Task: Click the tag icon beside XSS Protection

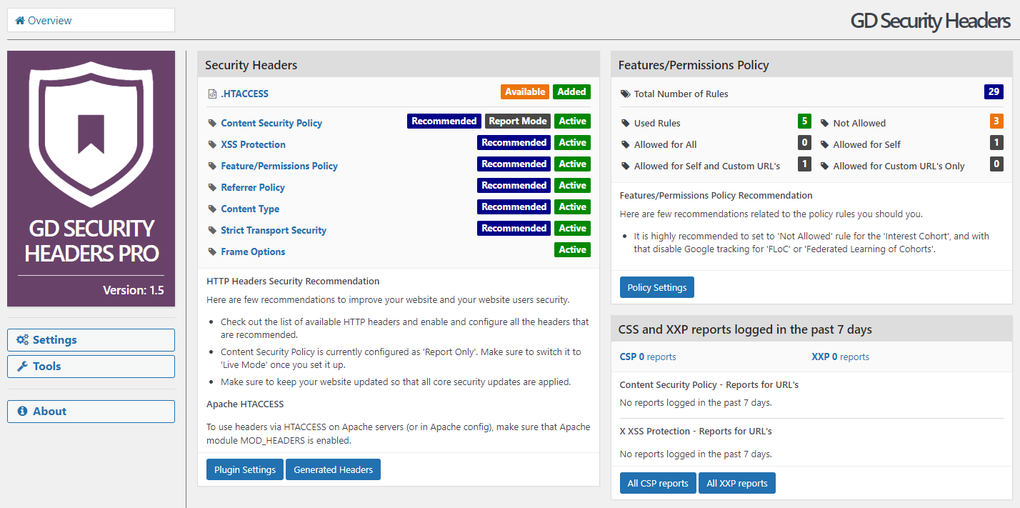Action: tap(212, 145)
